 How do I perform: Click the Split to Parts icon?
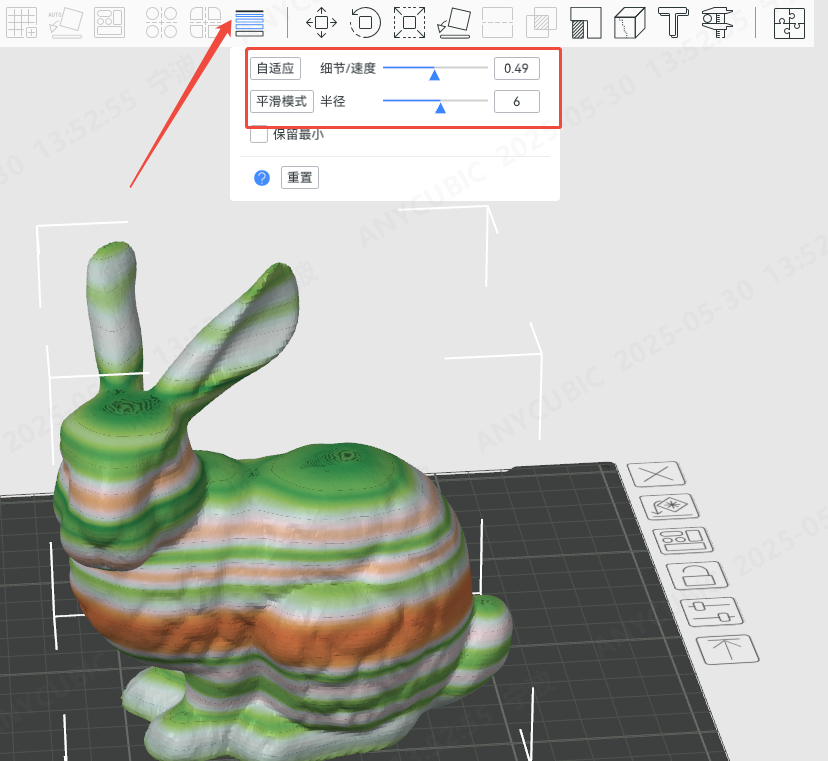205,22
